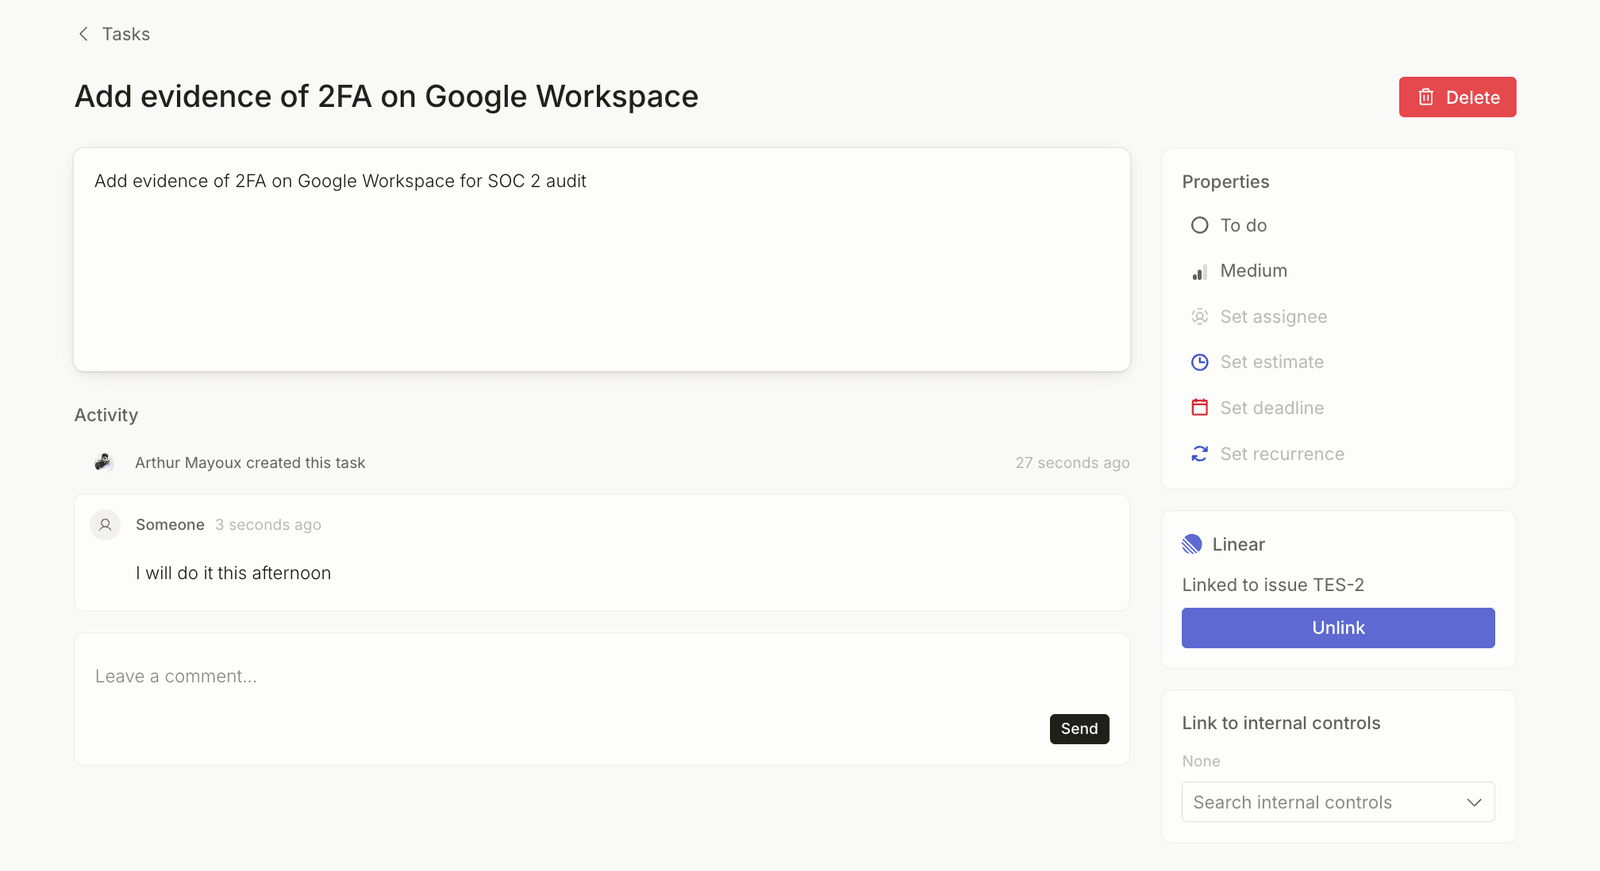Click the task description text box
Viewport: 1600px width, 871px height.
pyautogui.click(x=602, y=260)
